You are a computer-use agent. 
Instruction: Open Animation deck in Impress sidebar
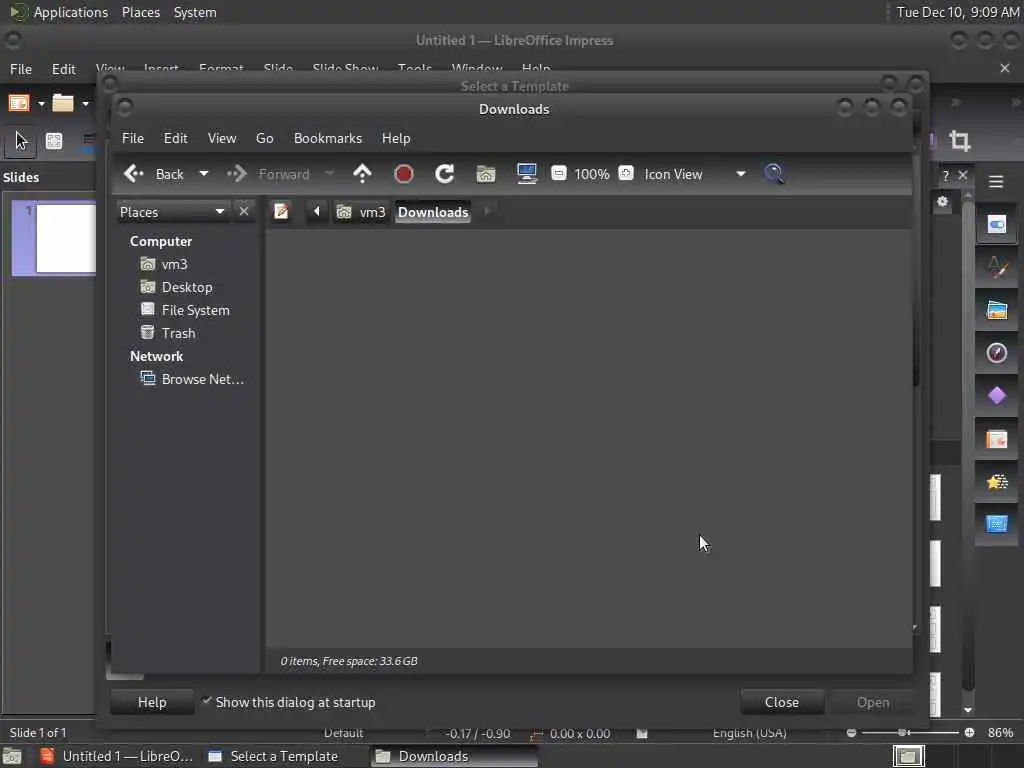(997, 482)
